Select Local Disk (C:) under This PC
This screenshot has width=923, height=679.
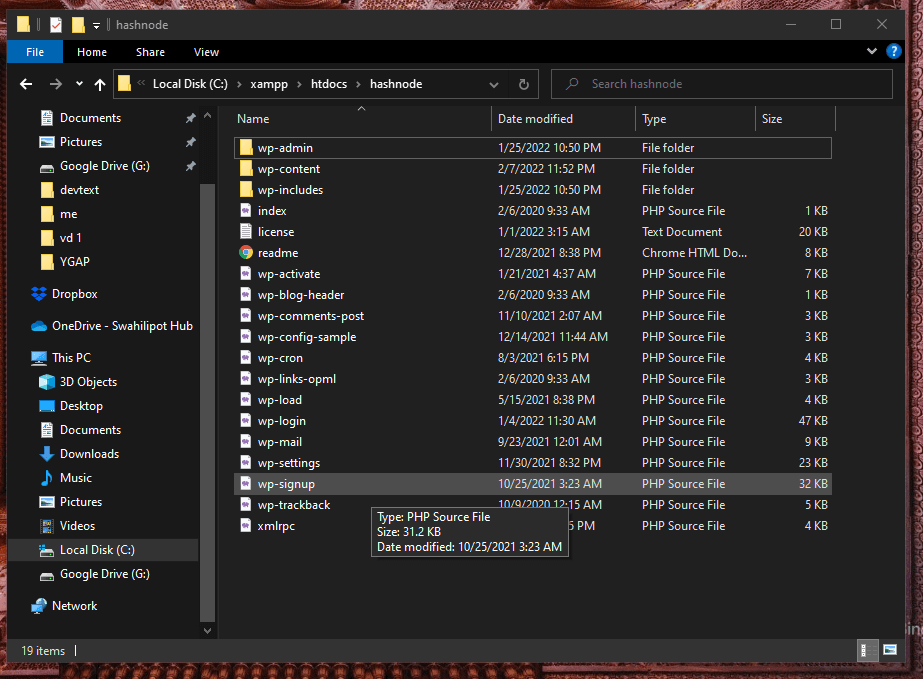tap(97, 550)
